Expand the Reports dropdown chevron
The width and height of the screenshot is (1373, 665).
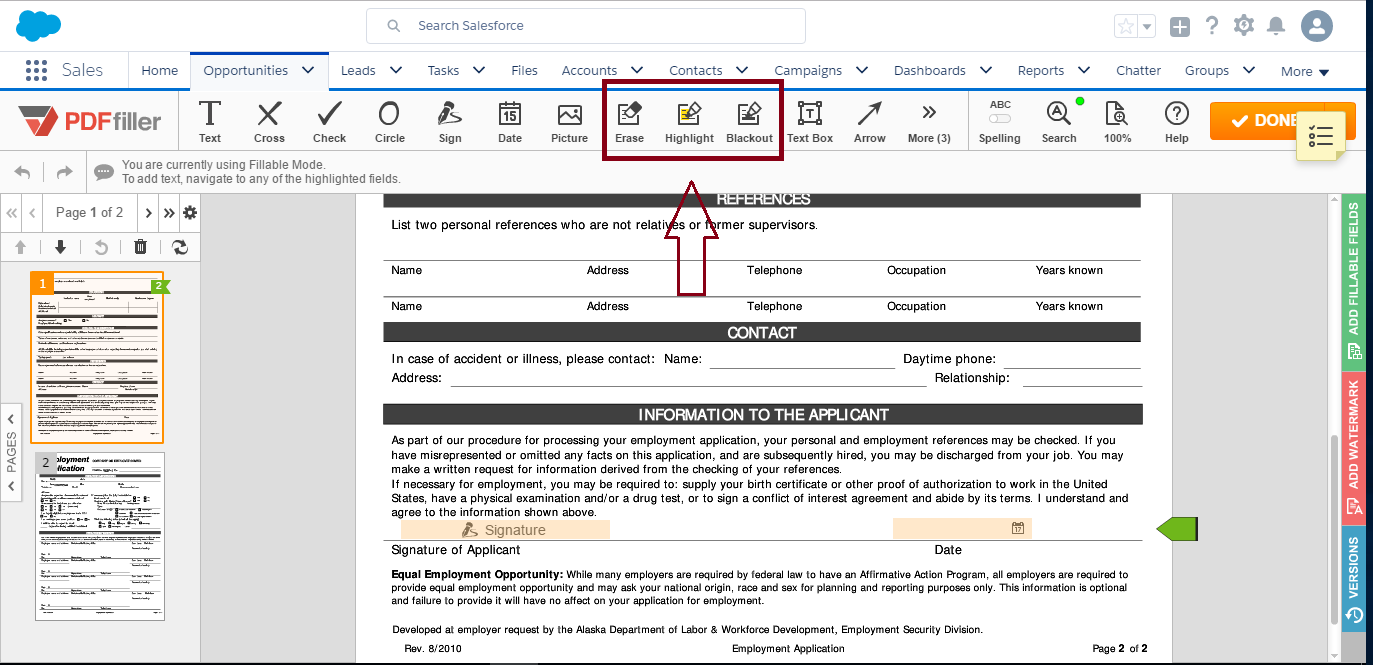tap(1084, 70)
